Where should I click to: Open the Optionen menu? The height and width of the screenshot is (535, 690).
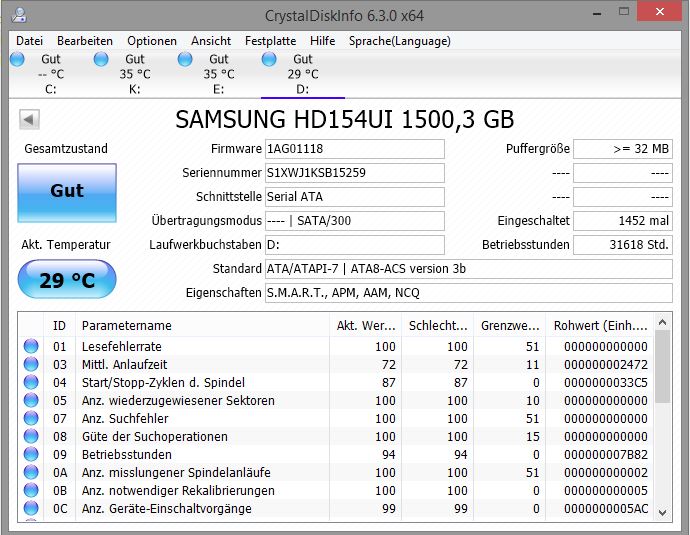coord(152,41)
